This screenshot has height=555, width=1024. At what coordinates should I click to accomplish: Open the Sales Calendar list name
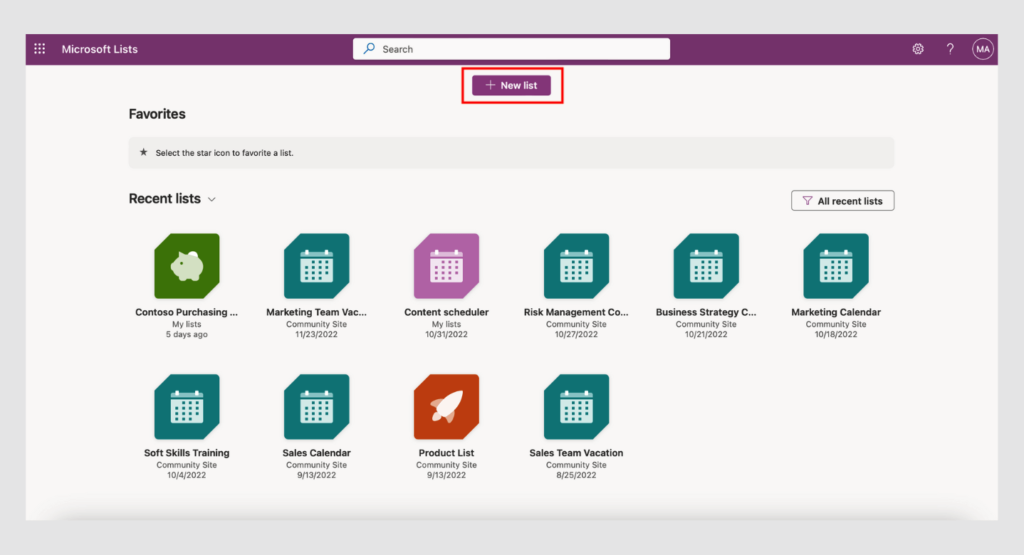click(x=316, y=453)
